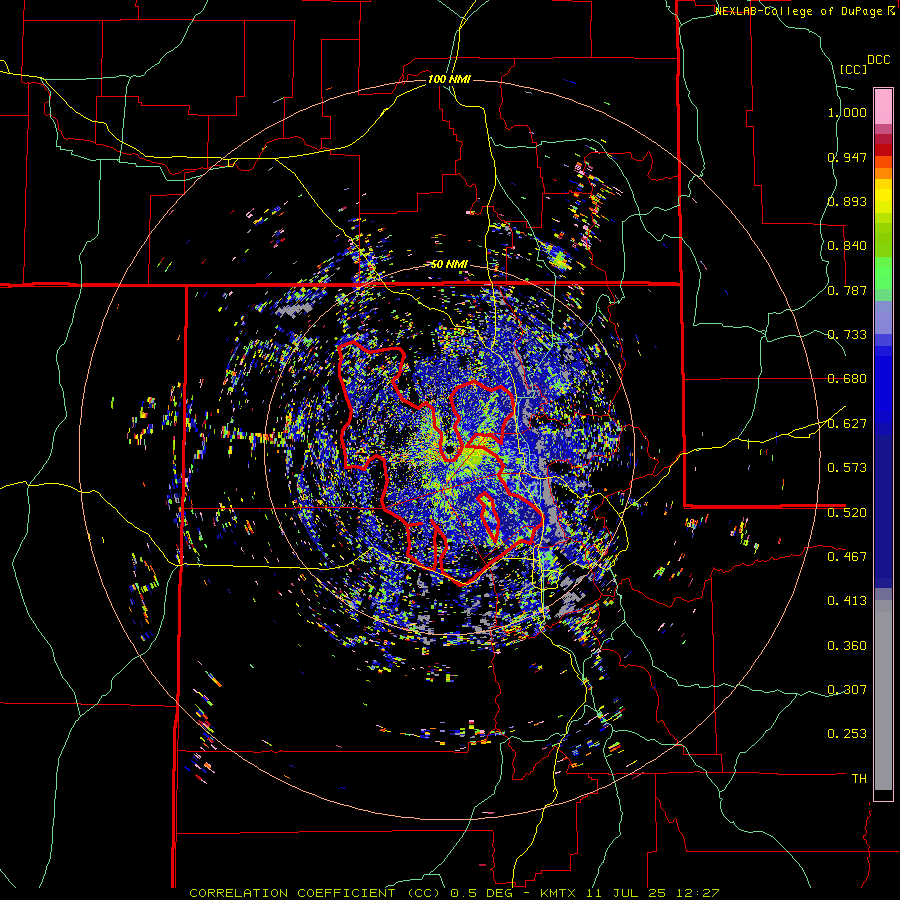Click the 12:27 timestamp
This screenshot has height=900, width=900.
697,893
